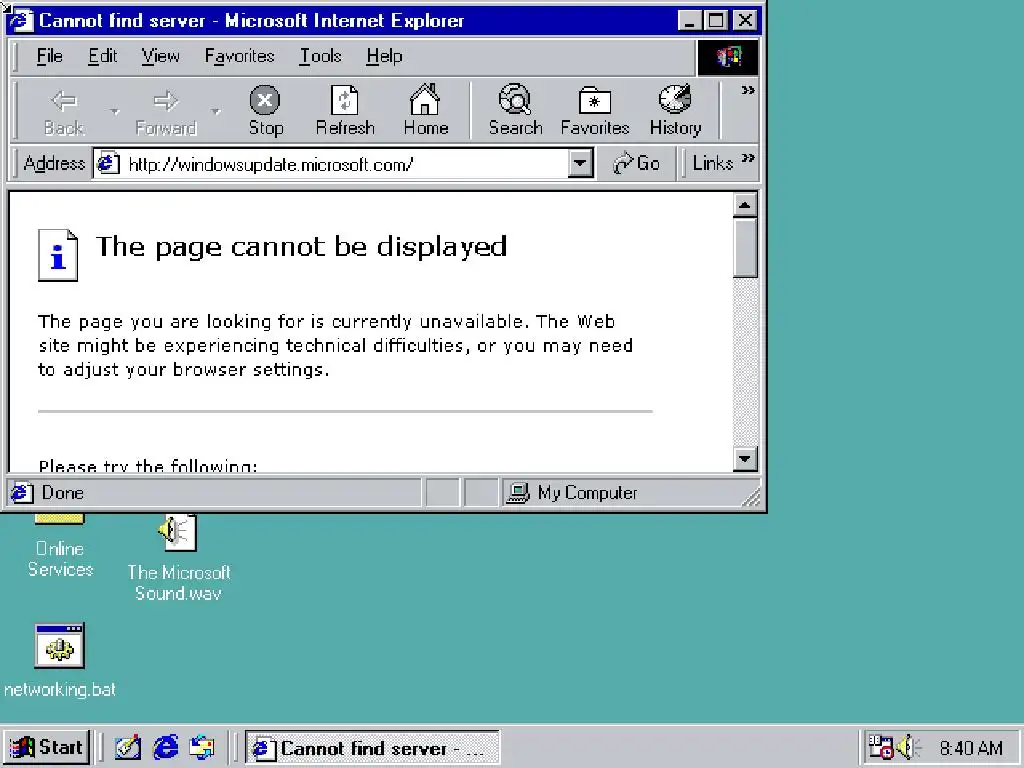Open the Back button history dropdown arrow

[x=115, y=112]
